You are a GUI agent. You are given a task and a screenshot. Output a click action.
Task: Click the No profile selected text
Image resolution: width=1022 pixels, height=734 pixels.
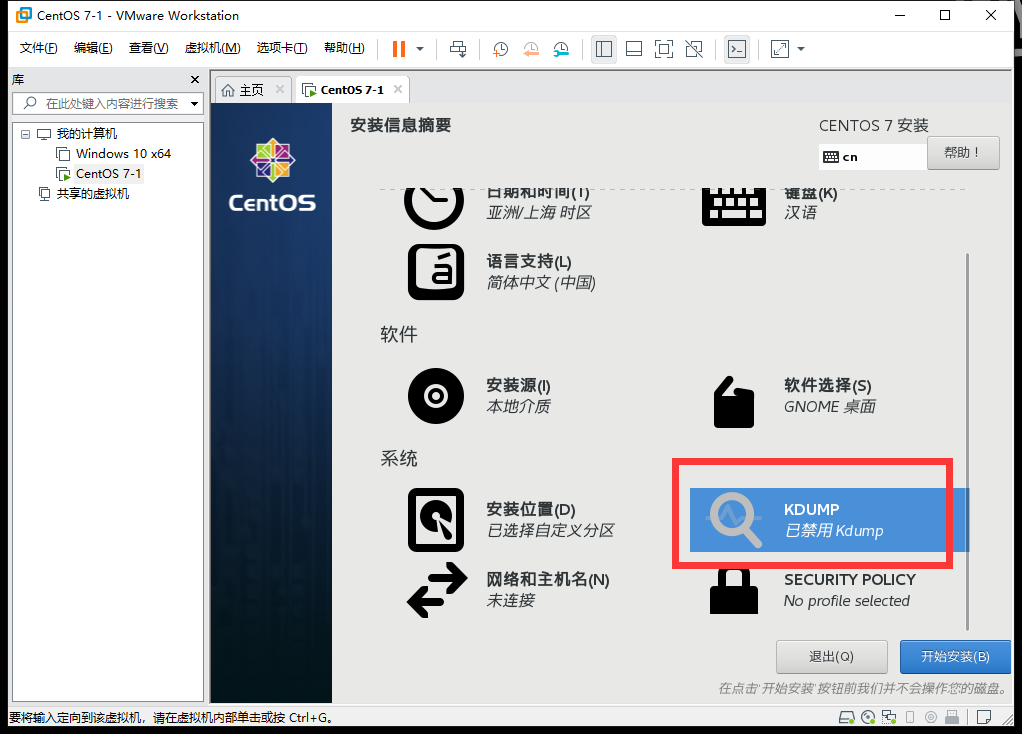click(x=847, y=600)
